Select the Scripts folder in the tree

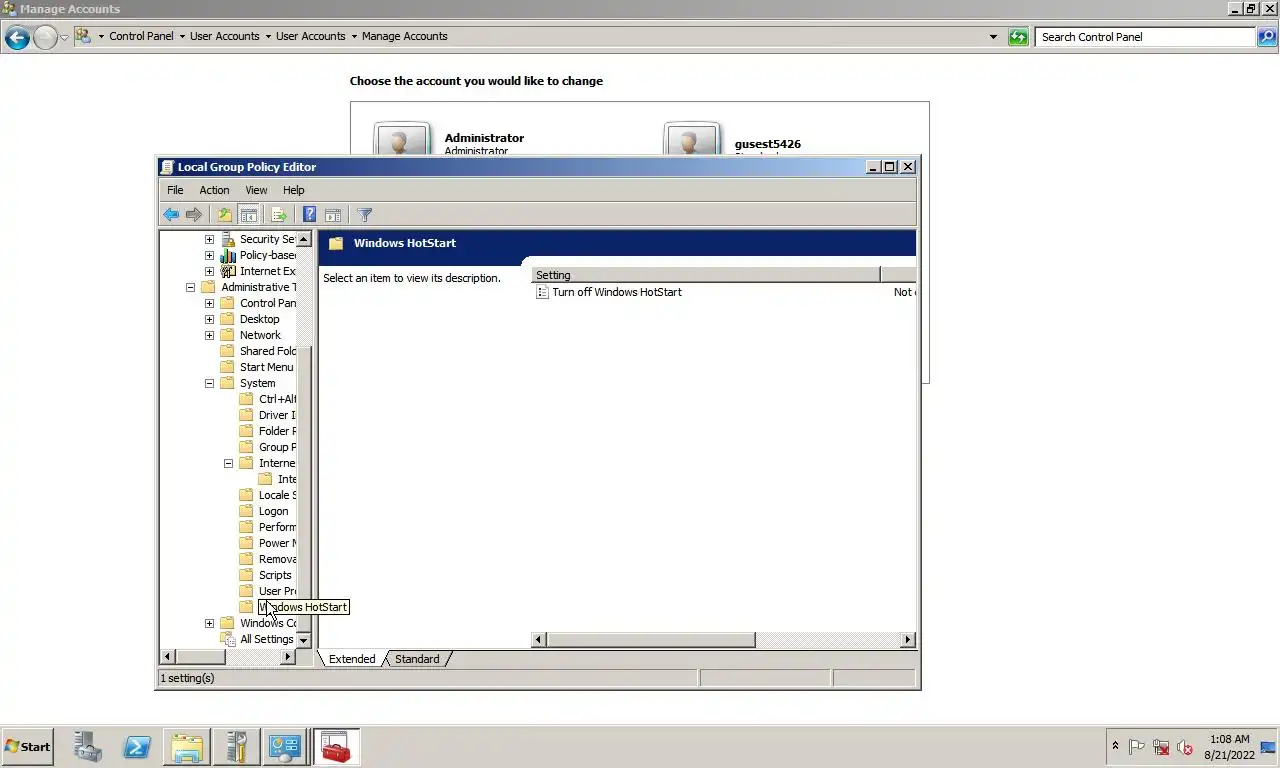tap(275, 575)
